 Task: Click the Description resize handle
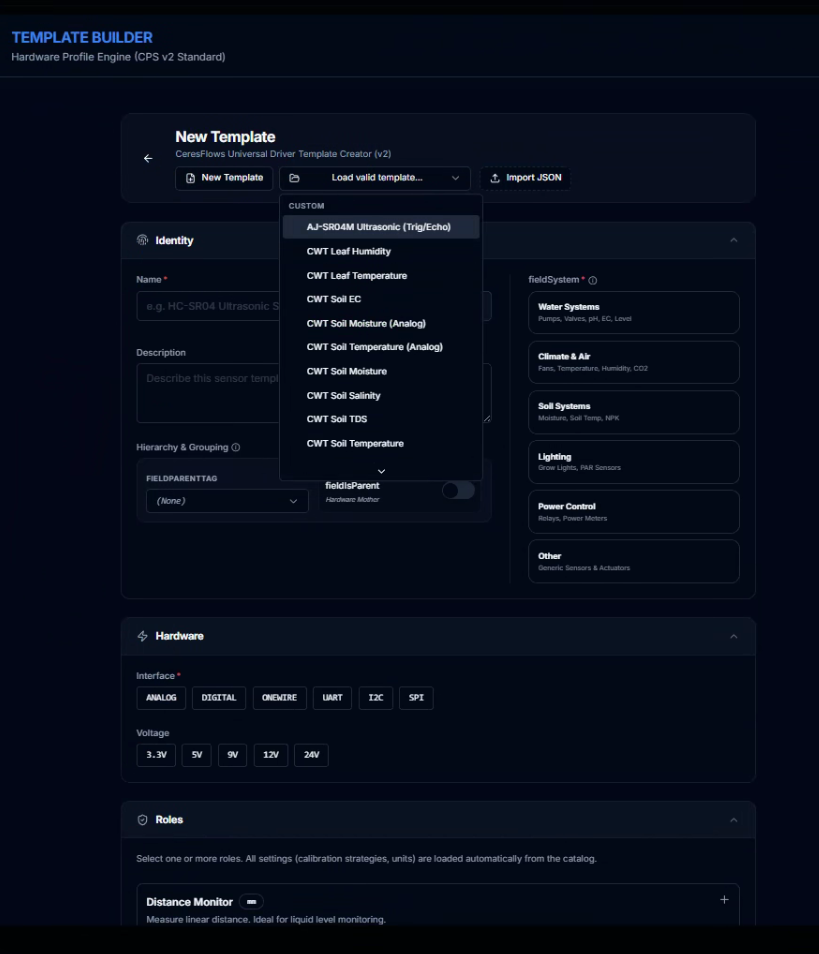(487, 419)
